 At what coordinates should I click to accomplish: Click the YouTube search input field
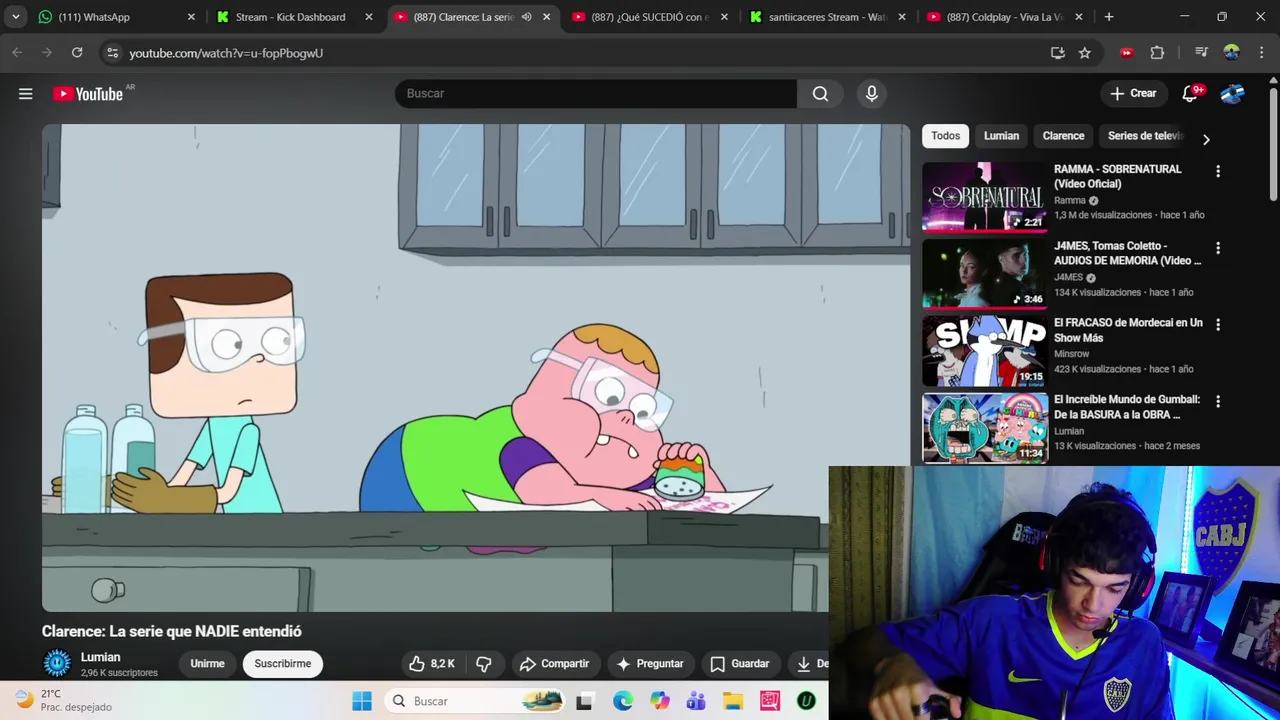(596, 93)
